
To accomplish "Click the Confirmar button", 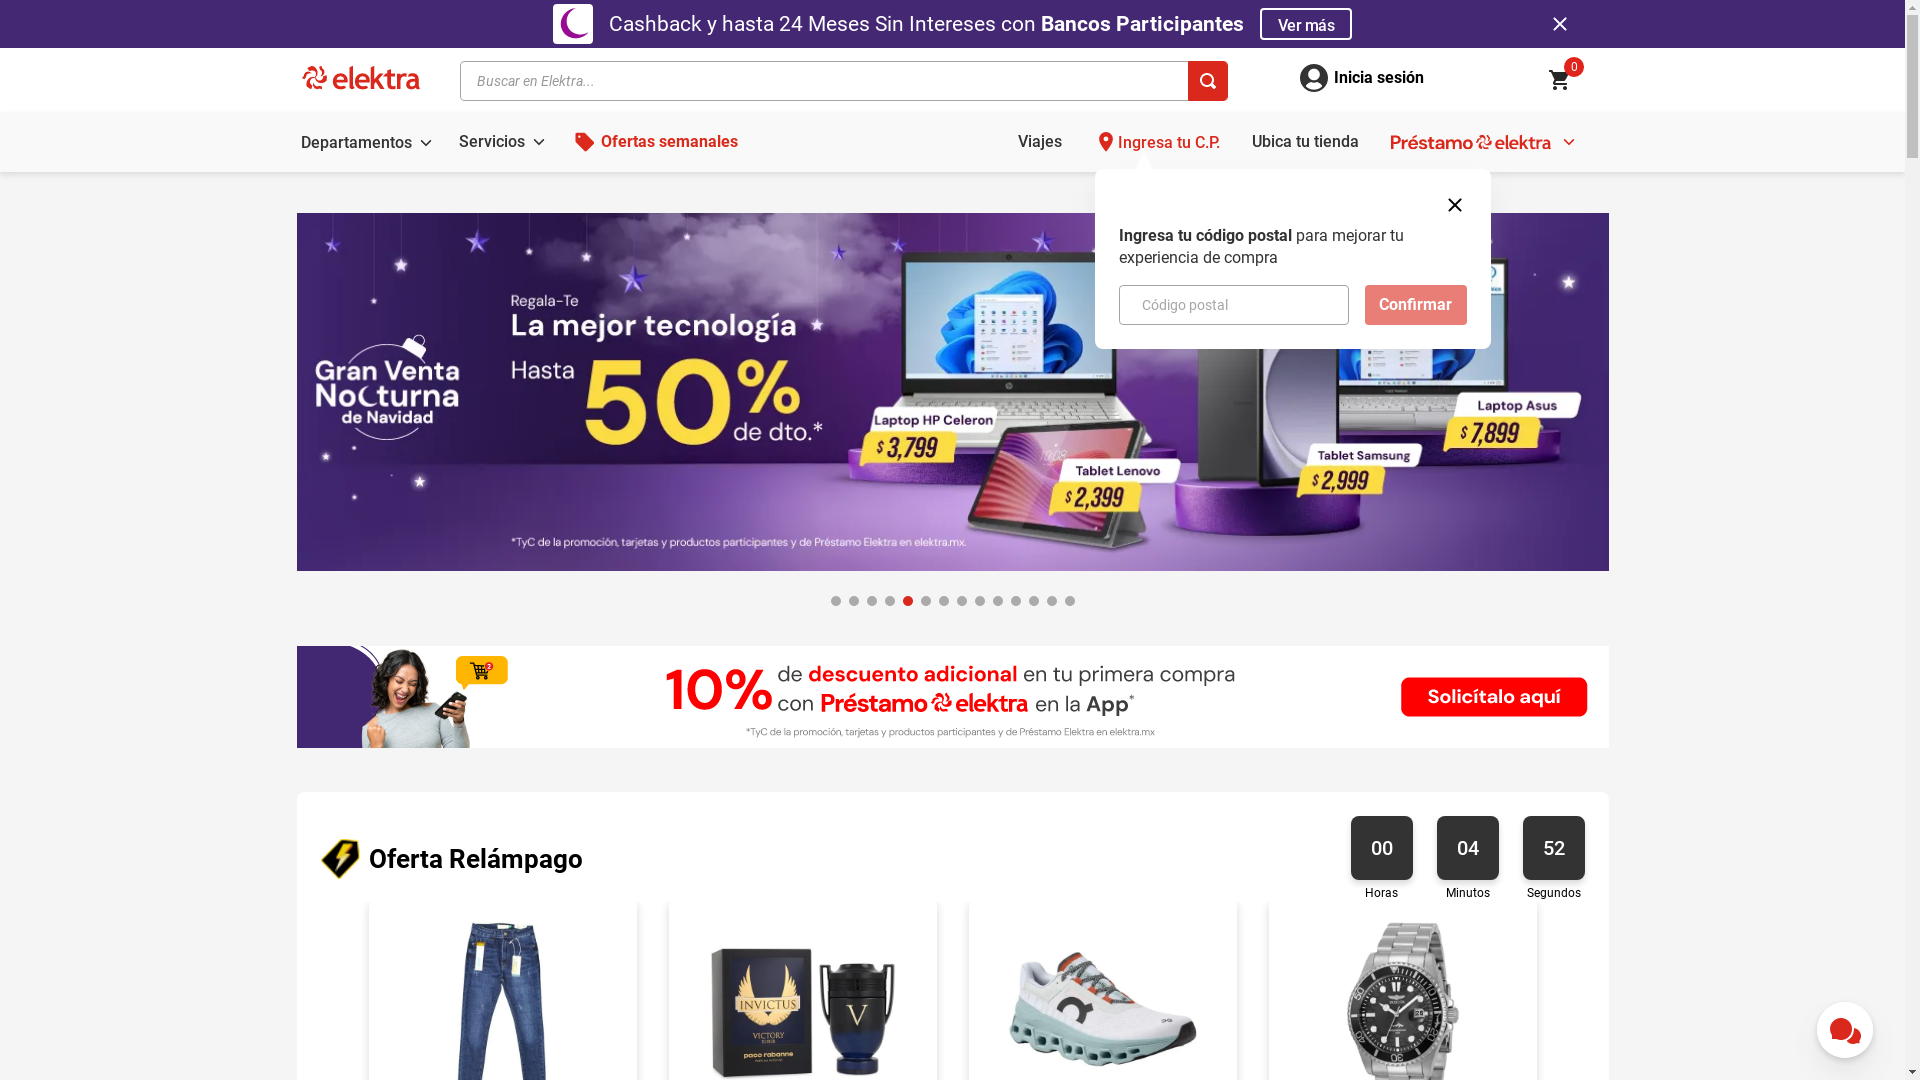I will (x=1415, y=305).
